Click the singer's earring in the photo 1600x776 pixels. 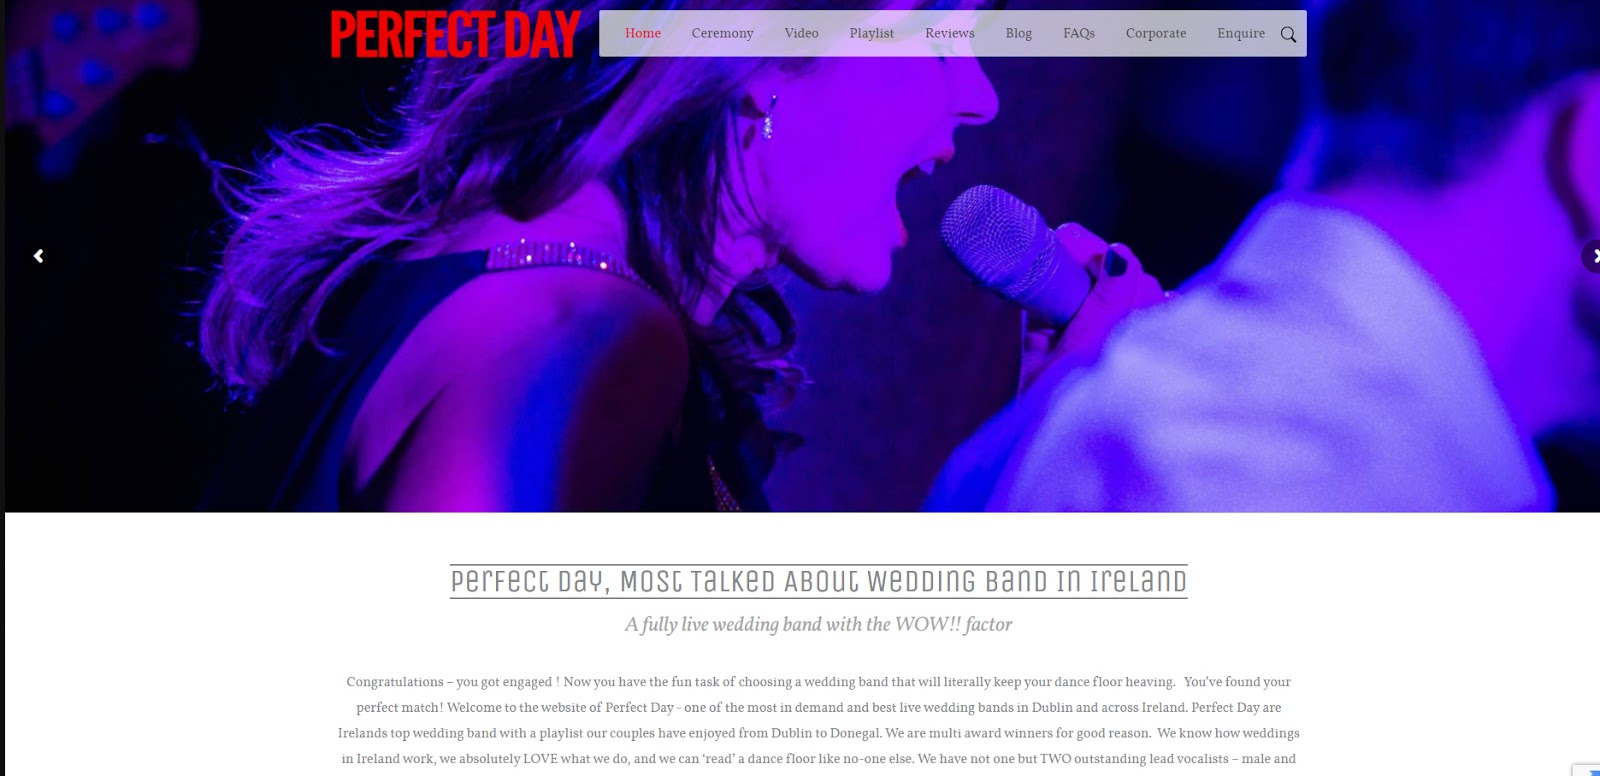click(769, 116)
